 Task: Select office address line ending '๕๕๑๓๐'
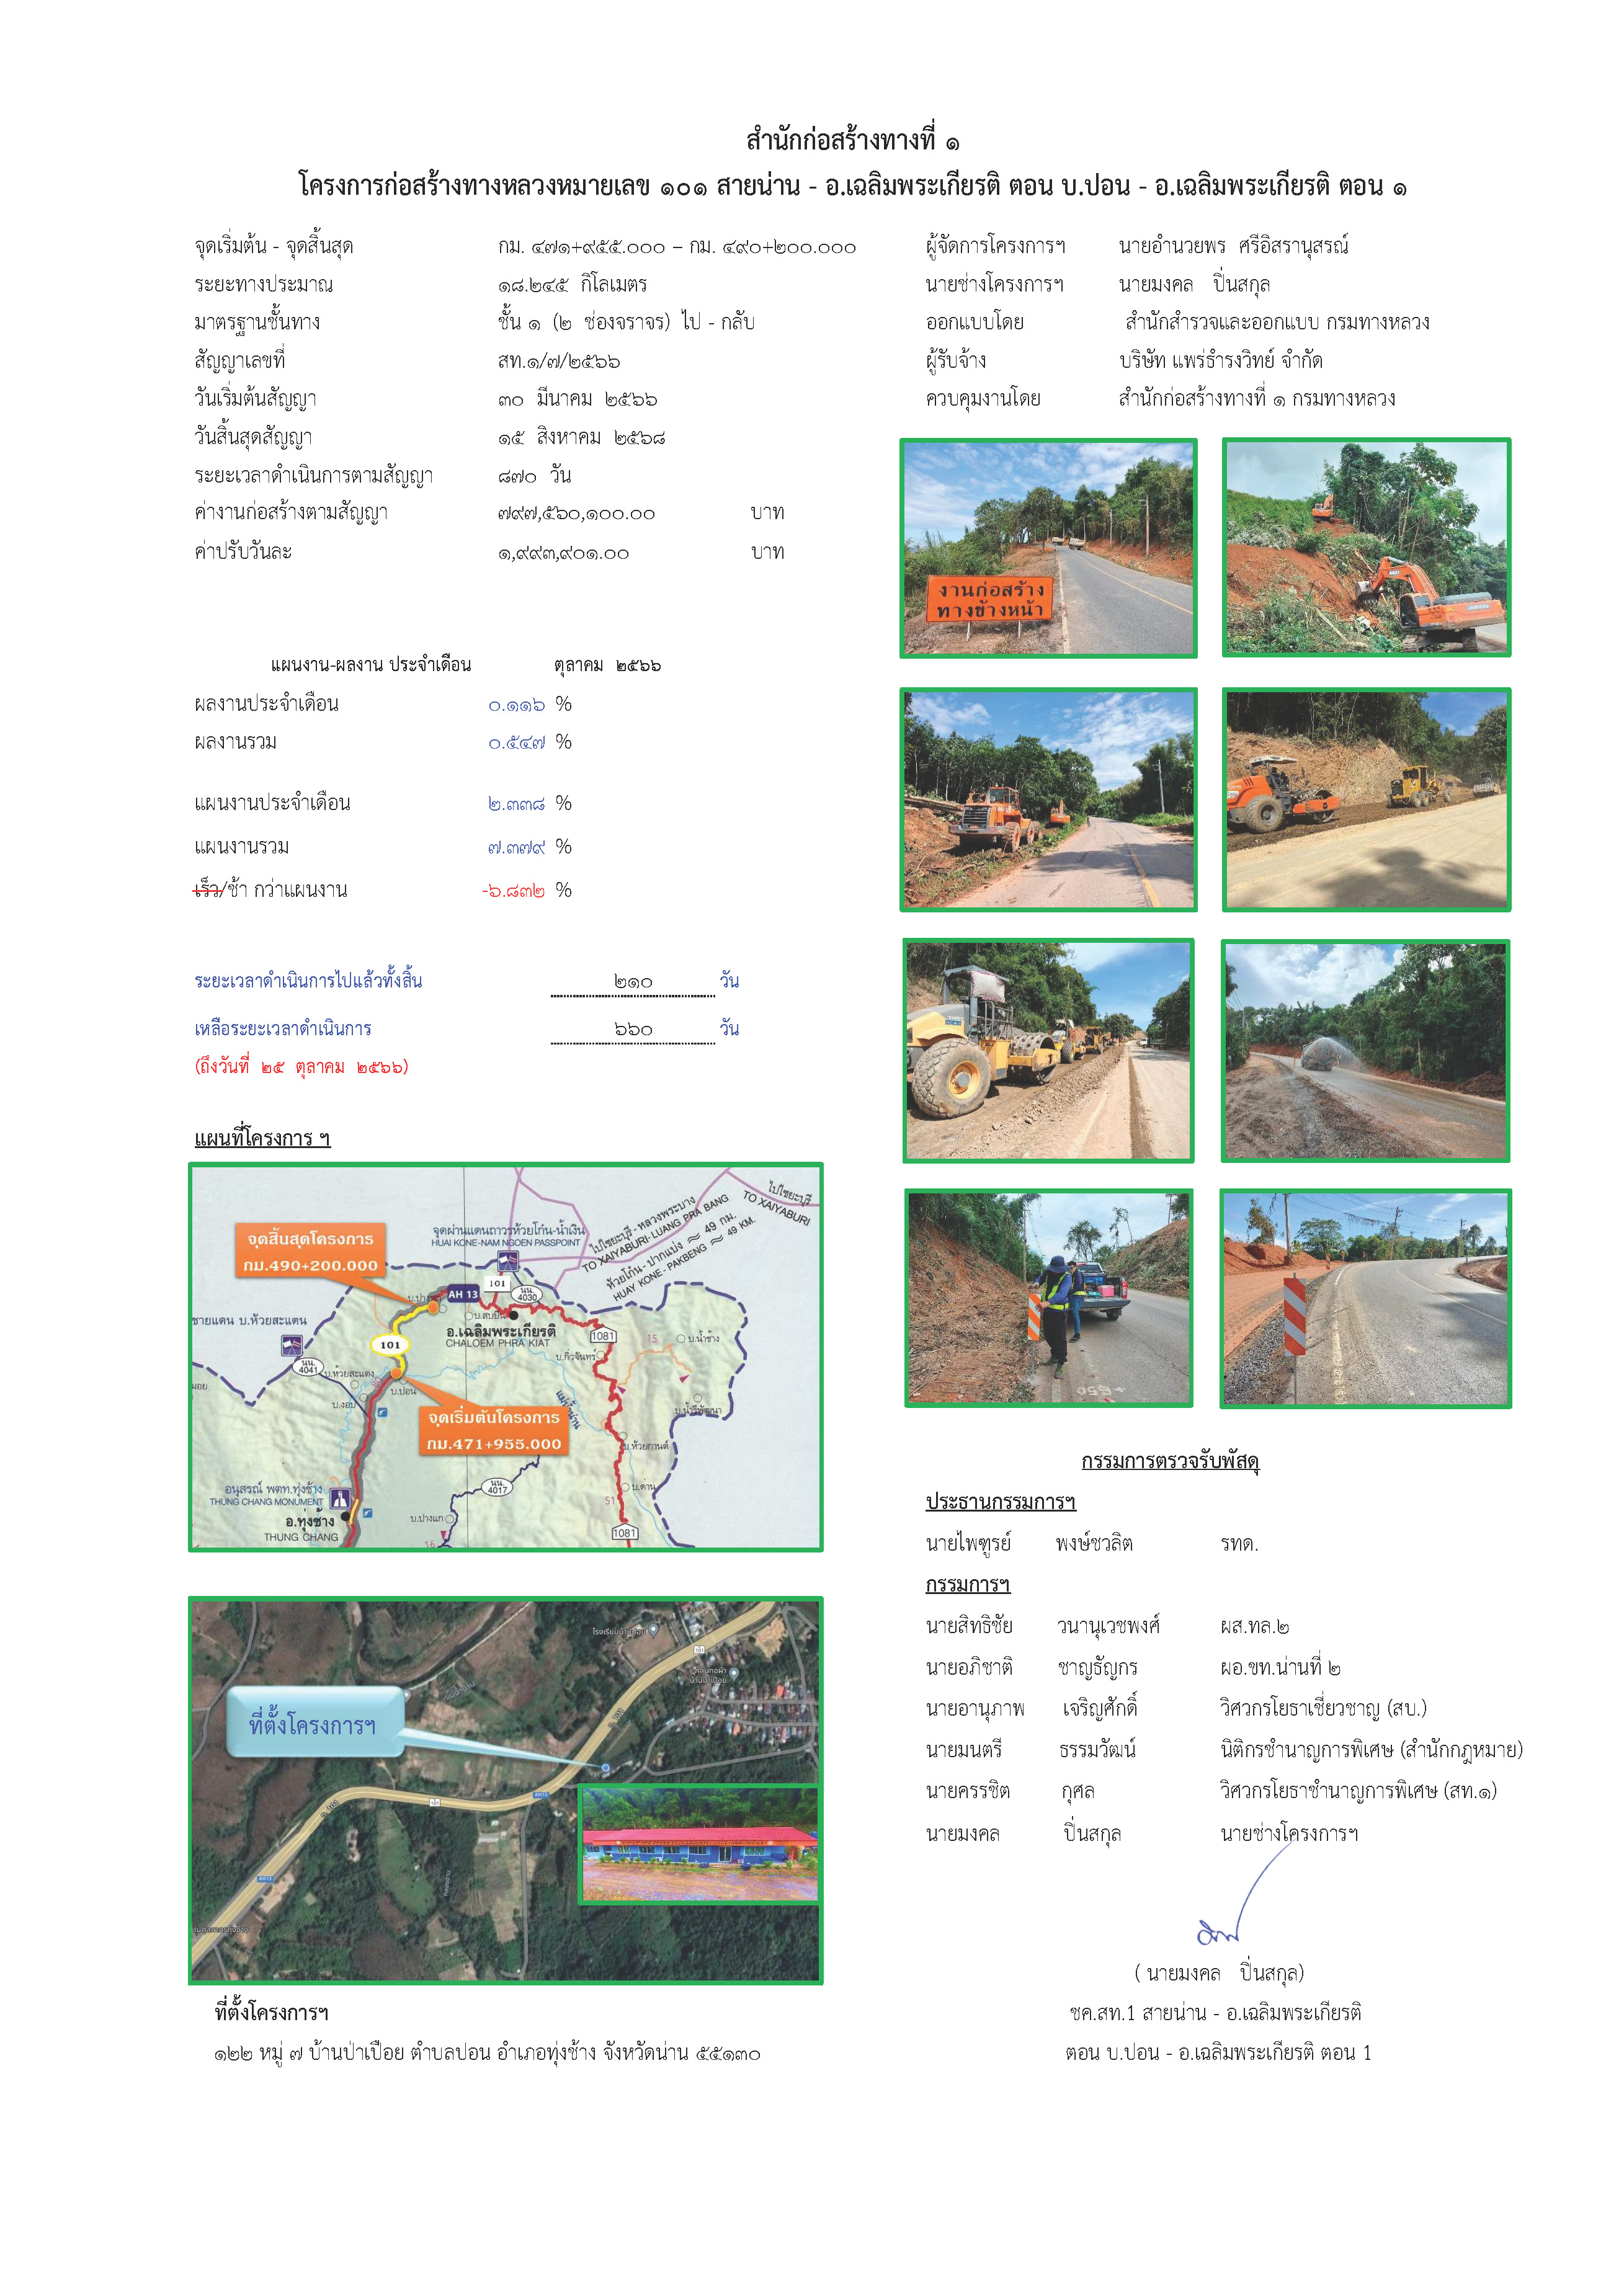tap(487, 2053)
